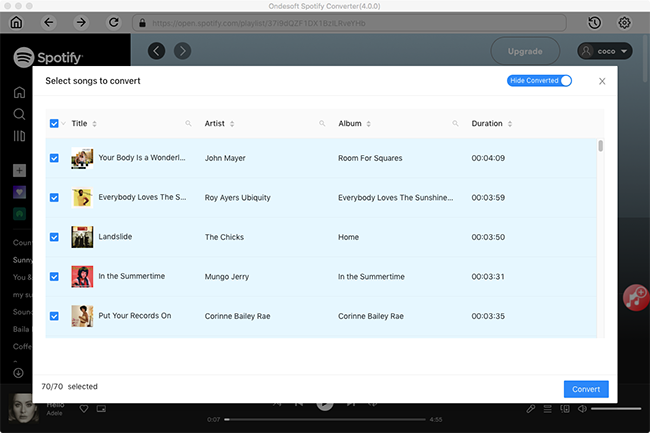
Task: Click the Spotify logo in sidebar
Action: pyautogui.click(x=48, y=57)
